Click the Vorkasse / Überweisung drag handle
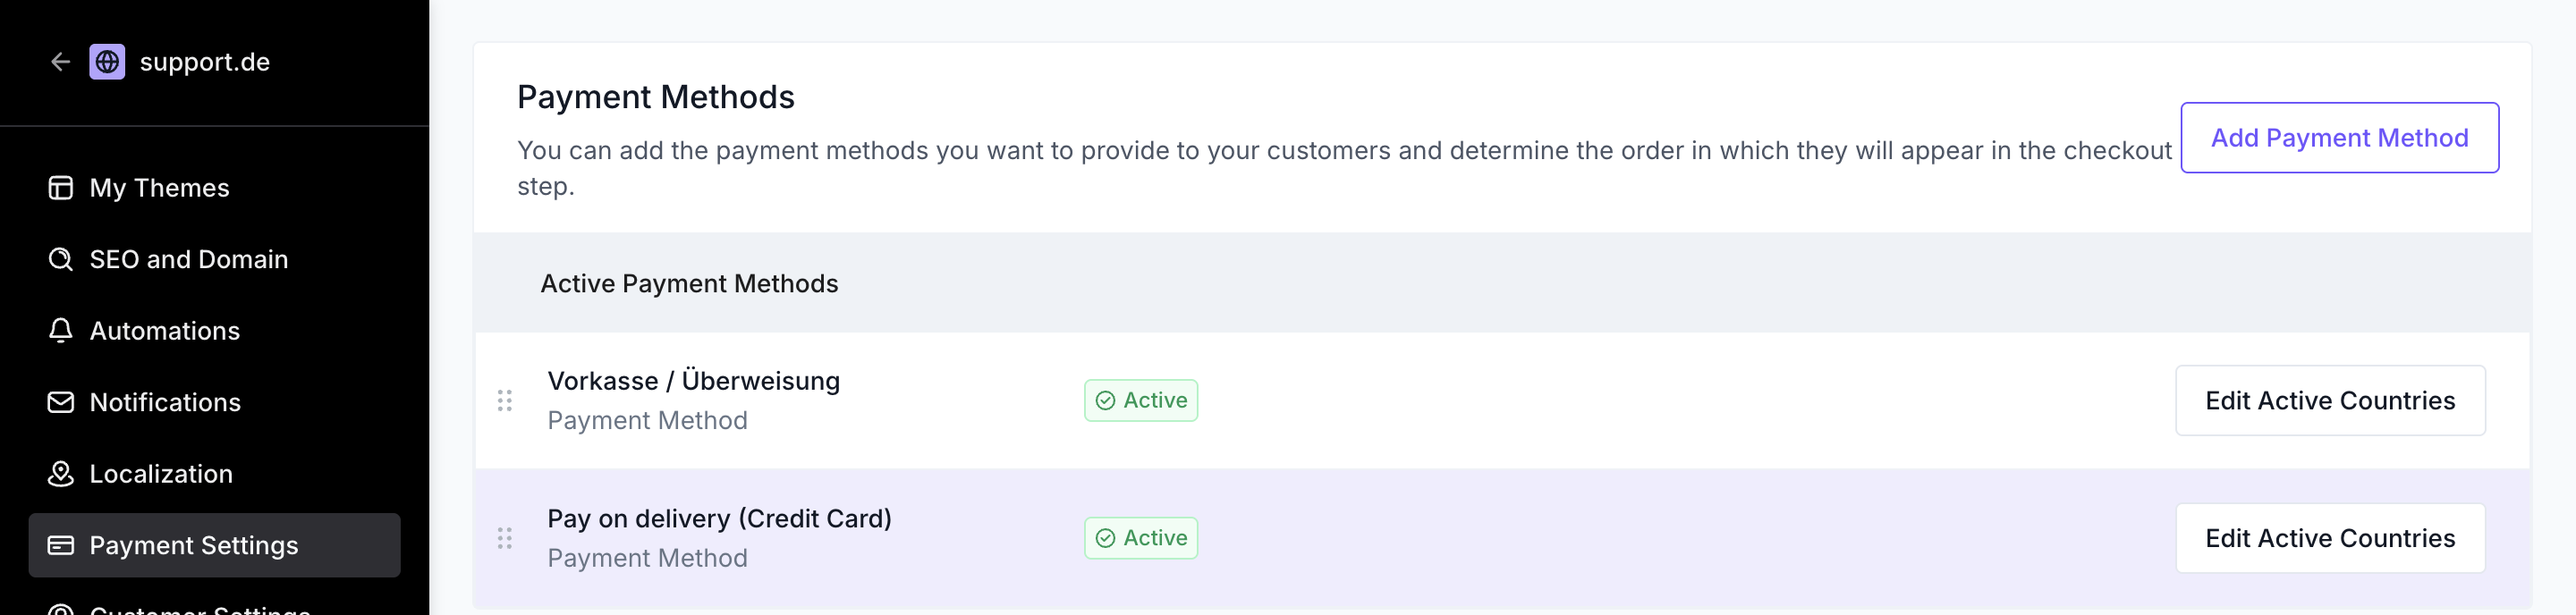This screenshot has height=615, width=2576. 505,401
